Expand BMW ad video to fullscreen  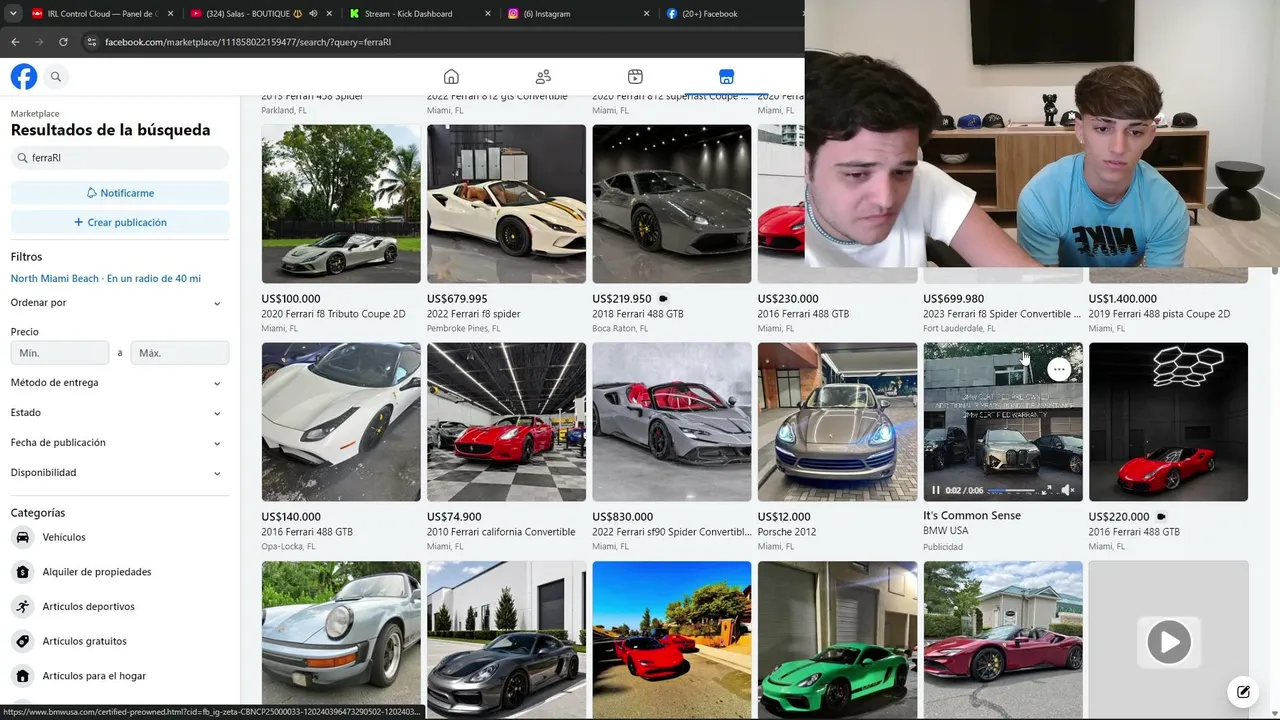1047,490
